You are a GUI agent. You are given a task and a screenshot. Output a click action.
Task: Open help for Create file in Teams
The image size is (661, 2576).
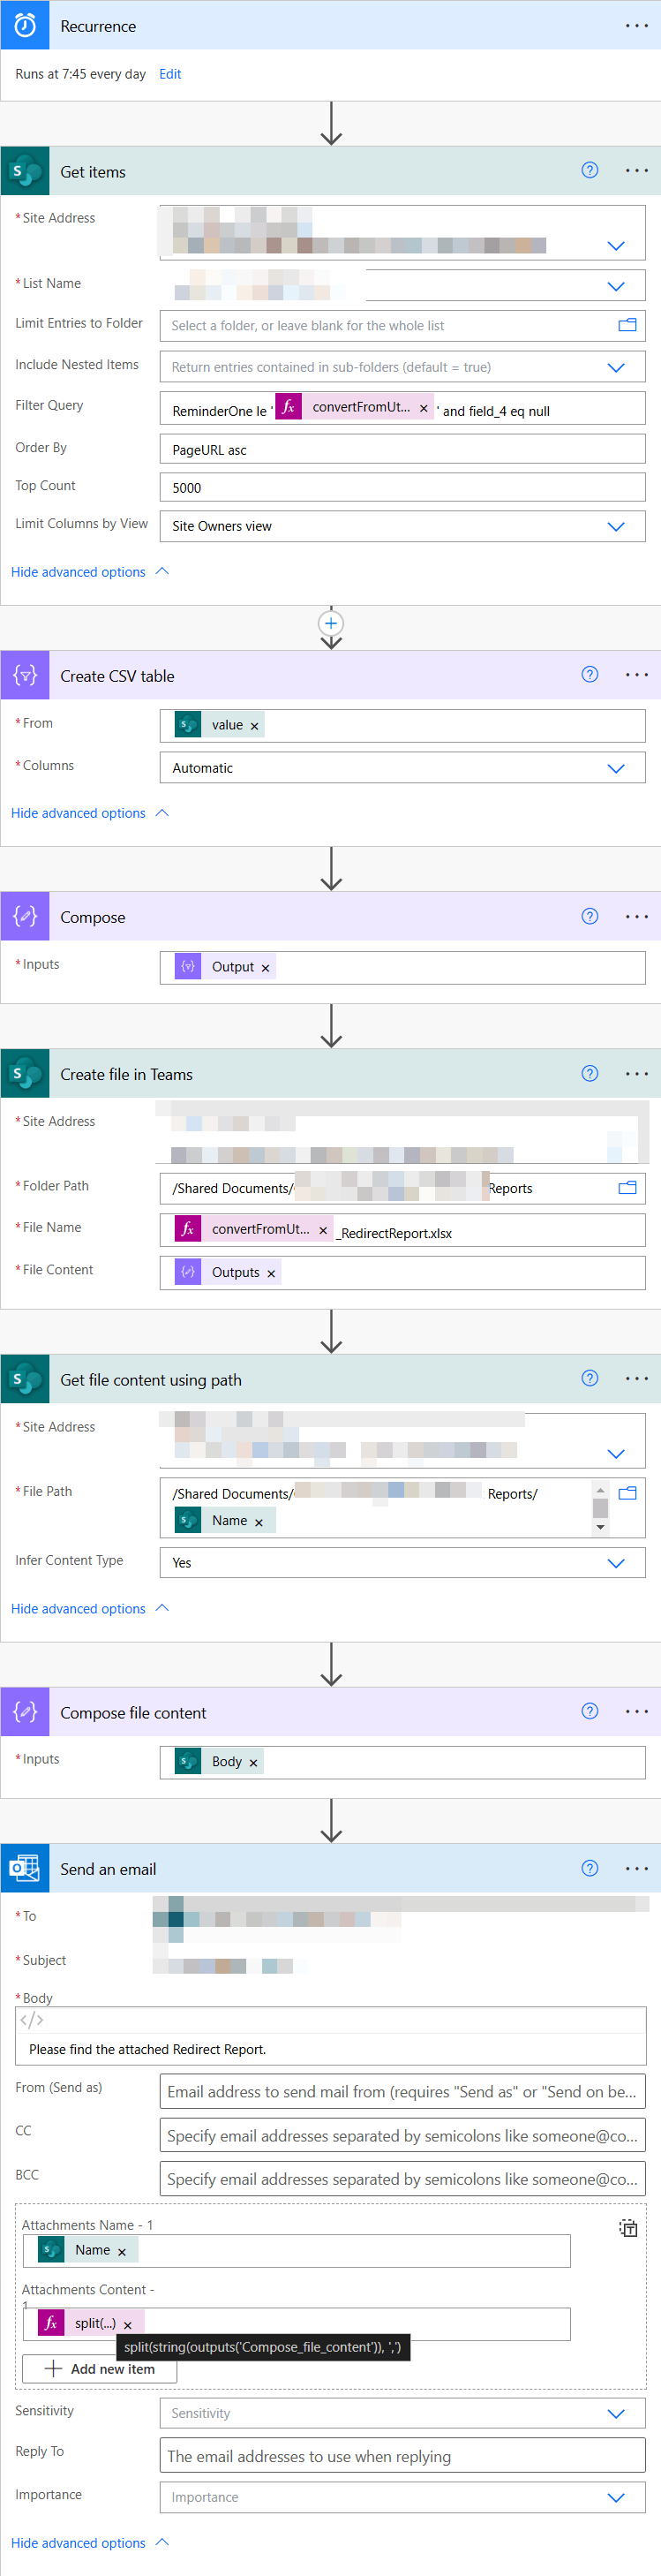(590, 1073)
